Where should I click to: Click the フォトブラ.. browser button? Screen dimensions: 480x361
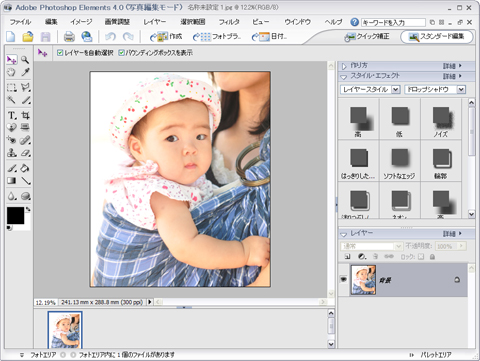(x=216, y=36)
